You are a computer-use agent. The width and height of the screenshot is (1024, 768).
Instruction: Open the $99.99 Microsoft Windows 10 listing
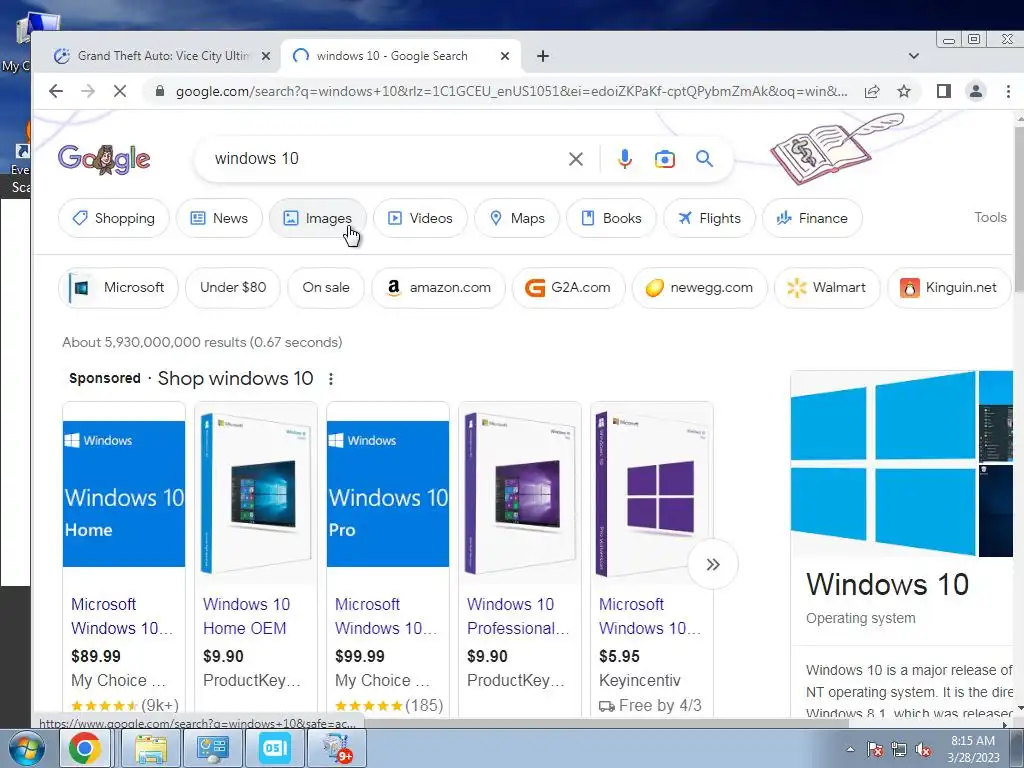tap(386, 616)
